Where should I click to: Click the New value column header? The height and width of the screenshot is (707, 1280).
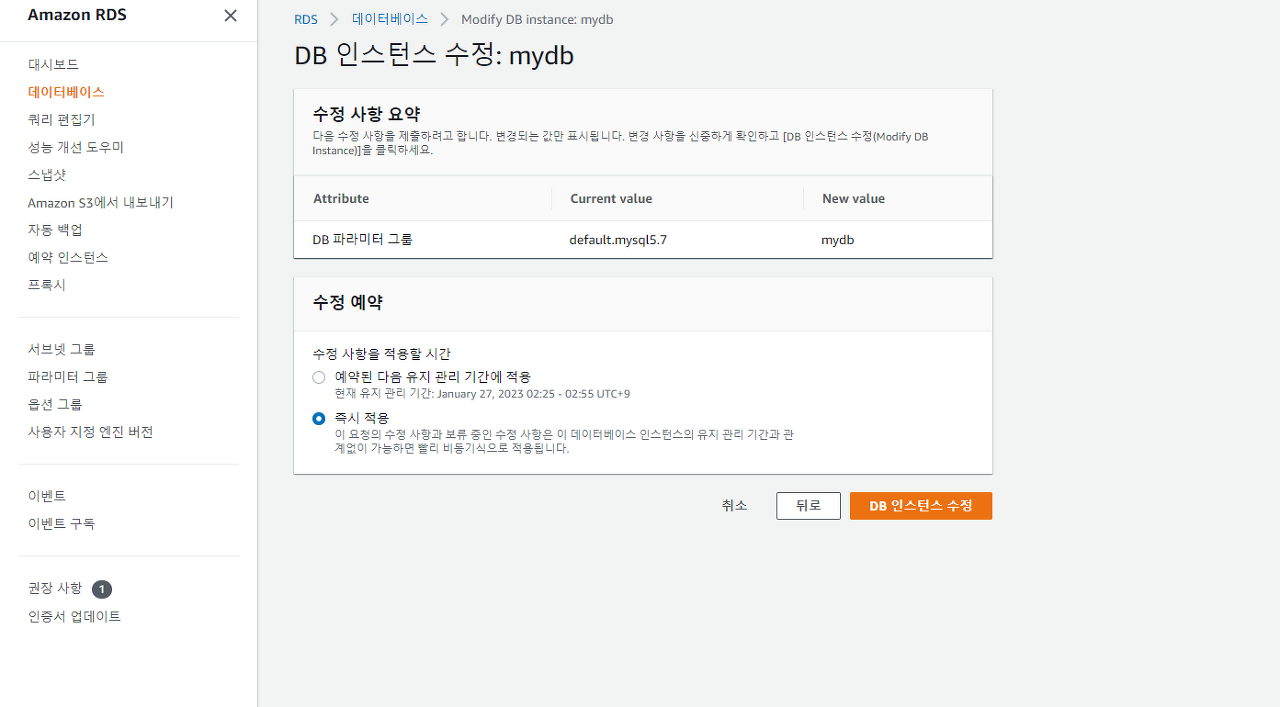(x=853, y=198)
